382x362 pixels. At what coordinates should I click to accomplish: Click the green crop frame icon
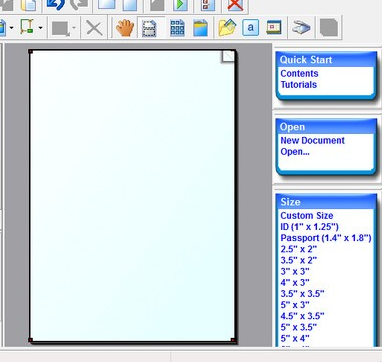coord(26,27)
